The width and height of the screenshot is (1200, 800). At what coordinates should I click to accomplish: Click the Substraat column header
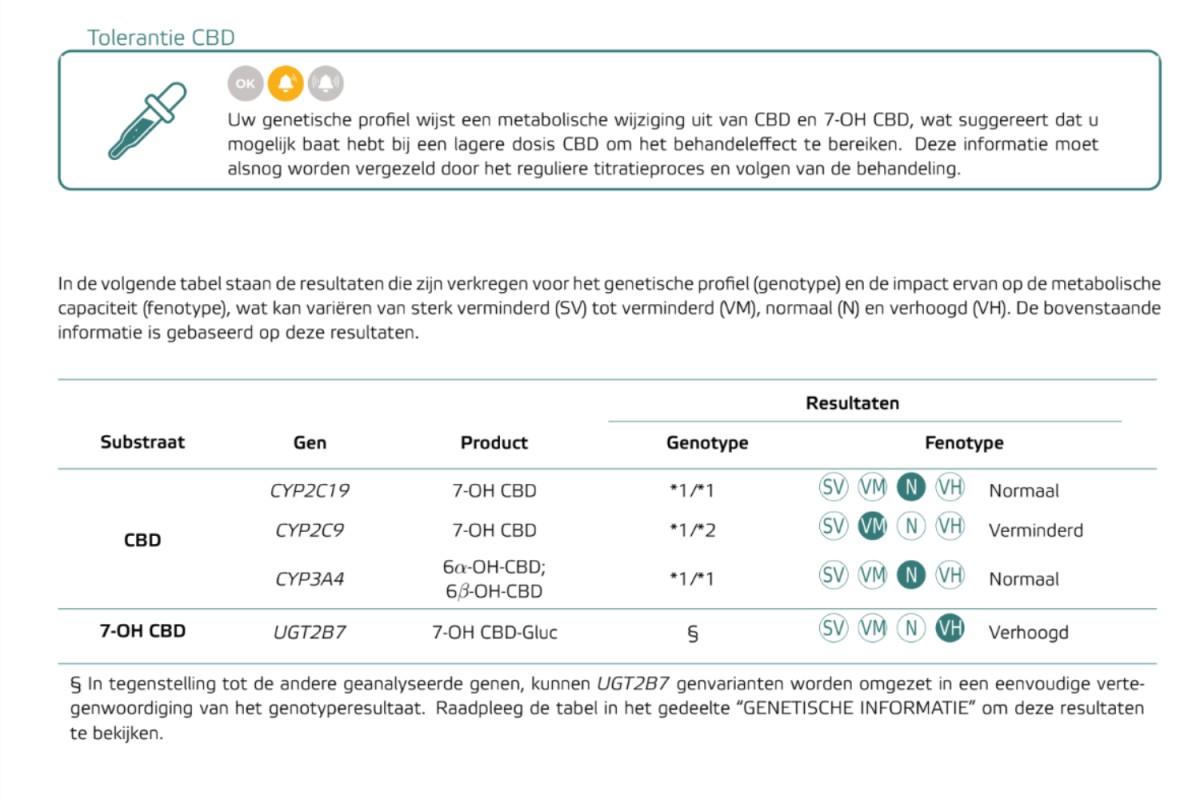(142, 441)
